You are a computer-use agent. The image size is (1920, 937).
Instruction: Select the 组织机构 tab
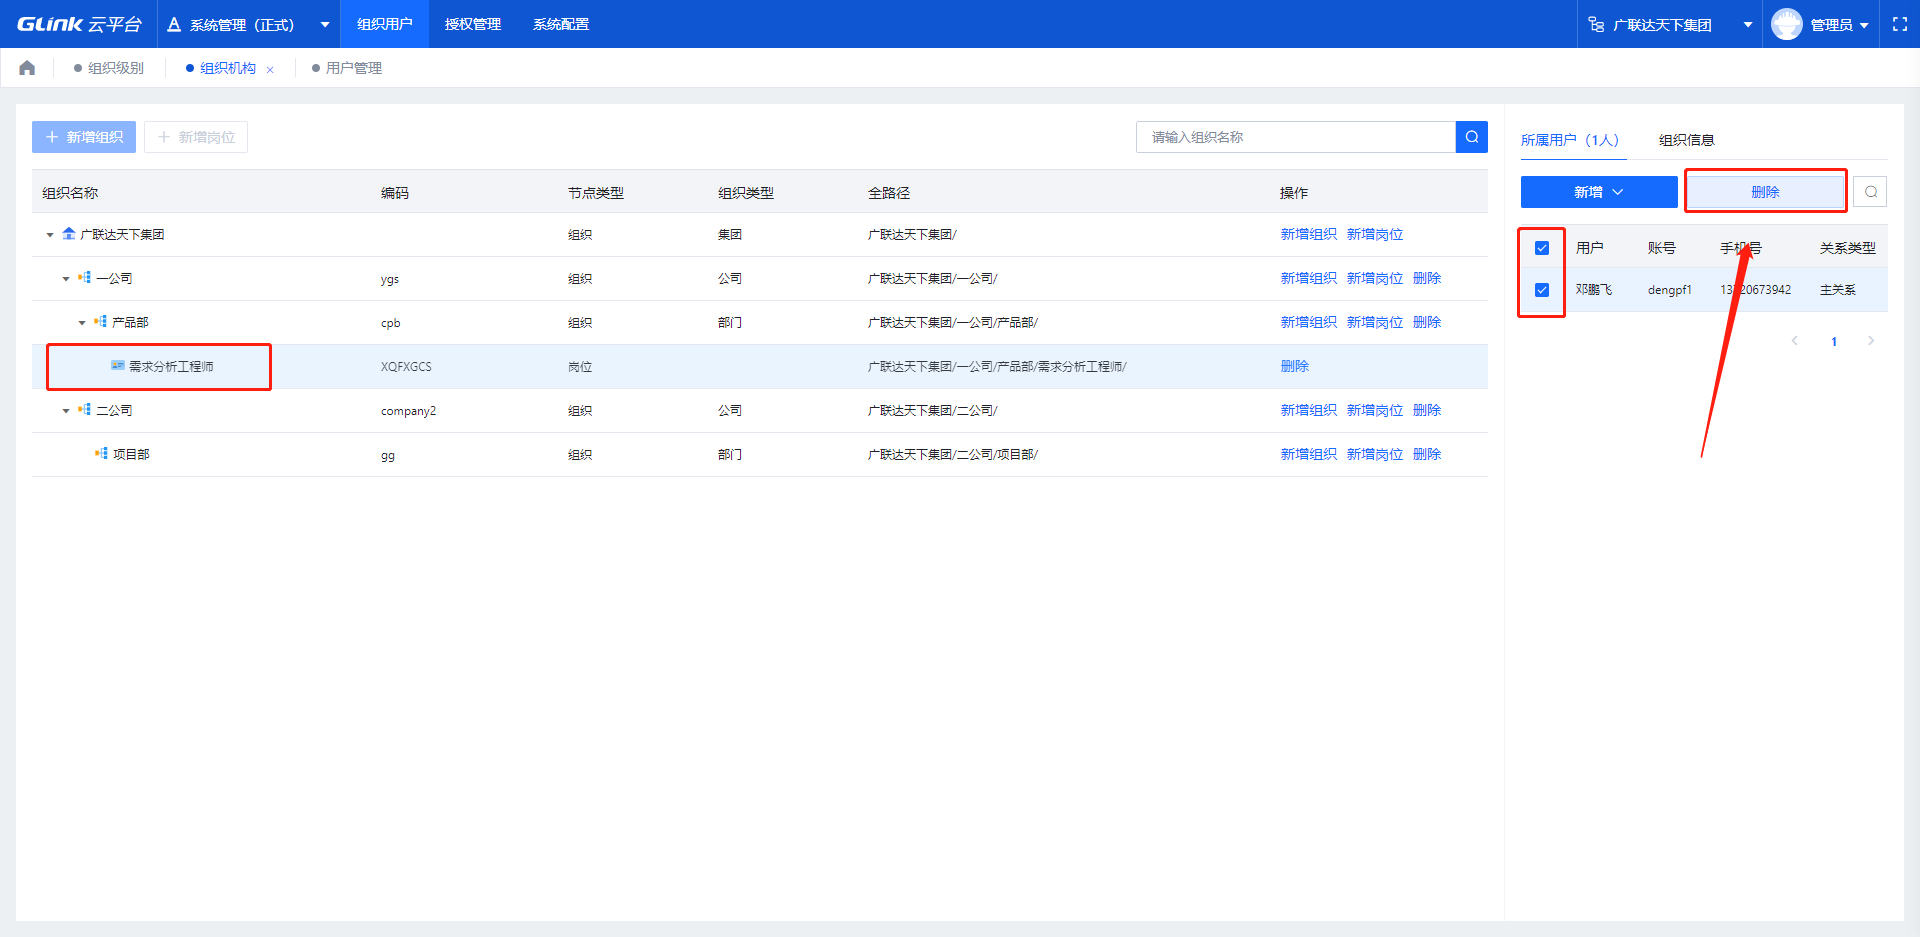click(x=228, y=68)
